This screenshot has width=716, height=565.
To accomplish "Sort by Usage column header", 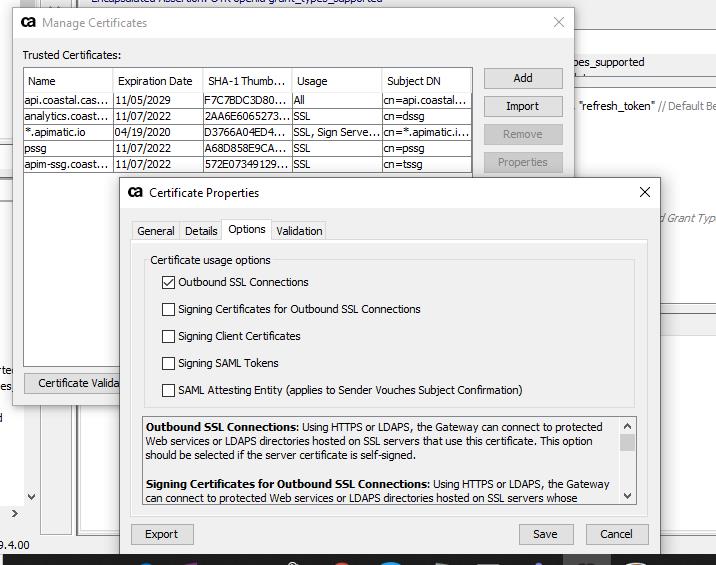I will point(337,81).
